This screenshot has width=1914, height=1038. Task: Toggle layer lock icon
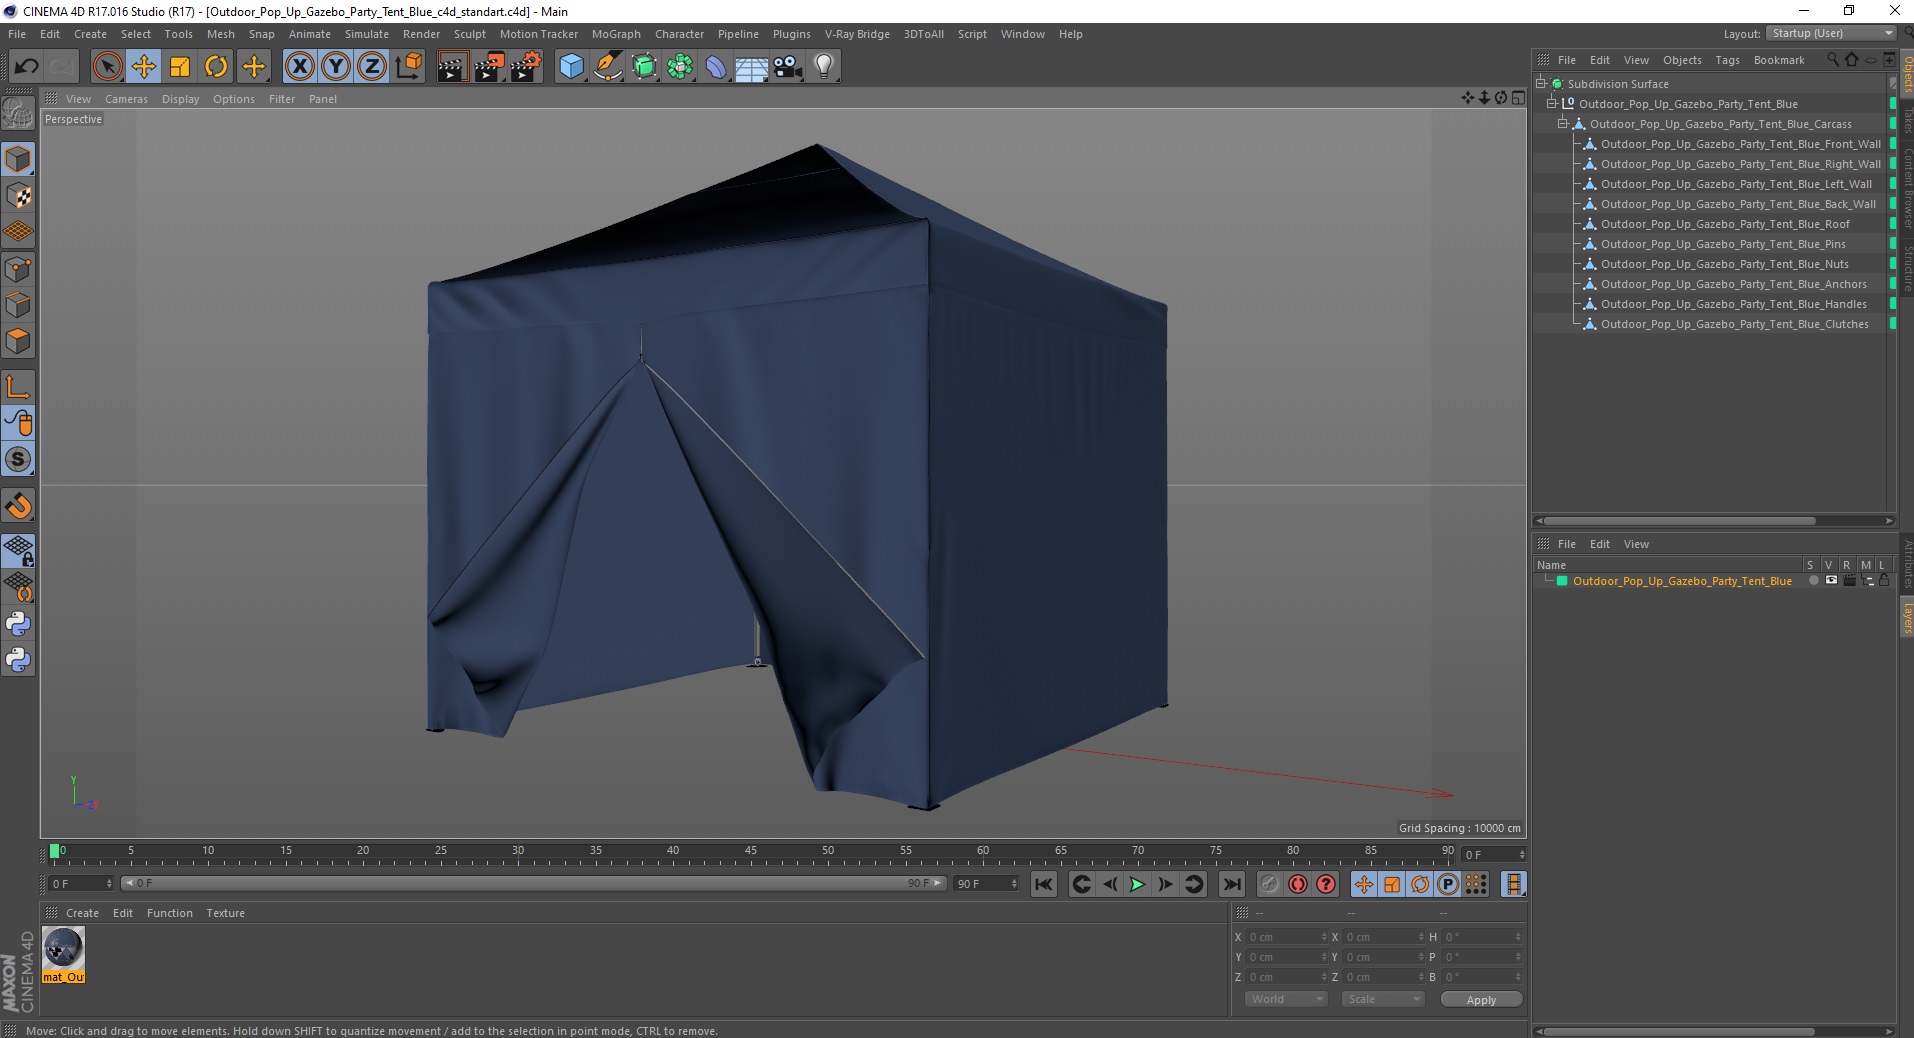[x=1884, y=581]
